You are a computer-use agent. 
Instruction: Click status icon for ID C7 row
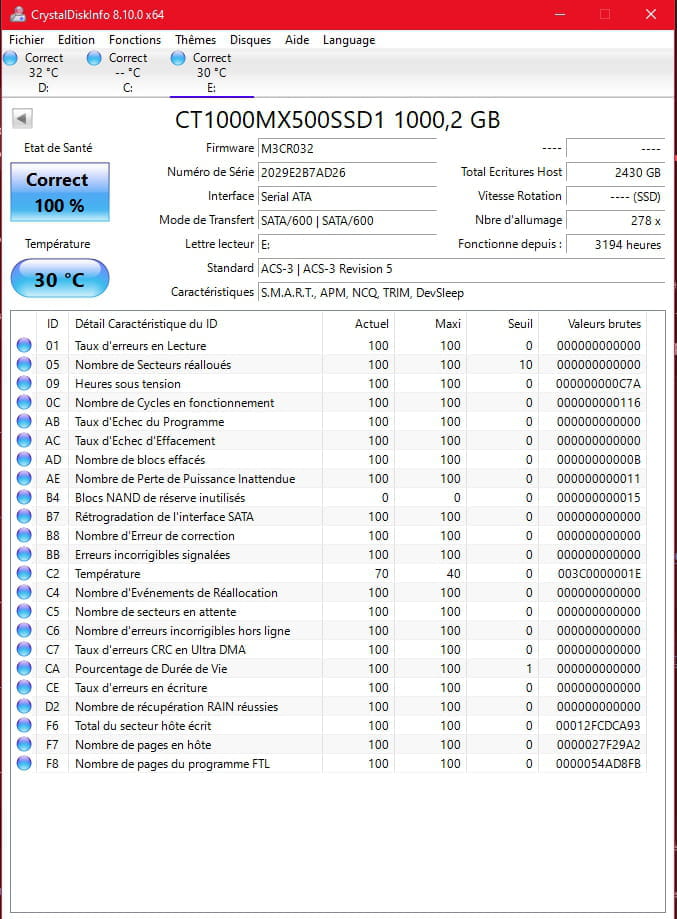pyautogui.click(x=24, y=649)
